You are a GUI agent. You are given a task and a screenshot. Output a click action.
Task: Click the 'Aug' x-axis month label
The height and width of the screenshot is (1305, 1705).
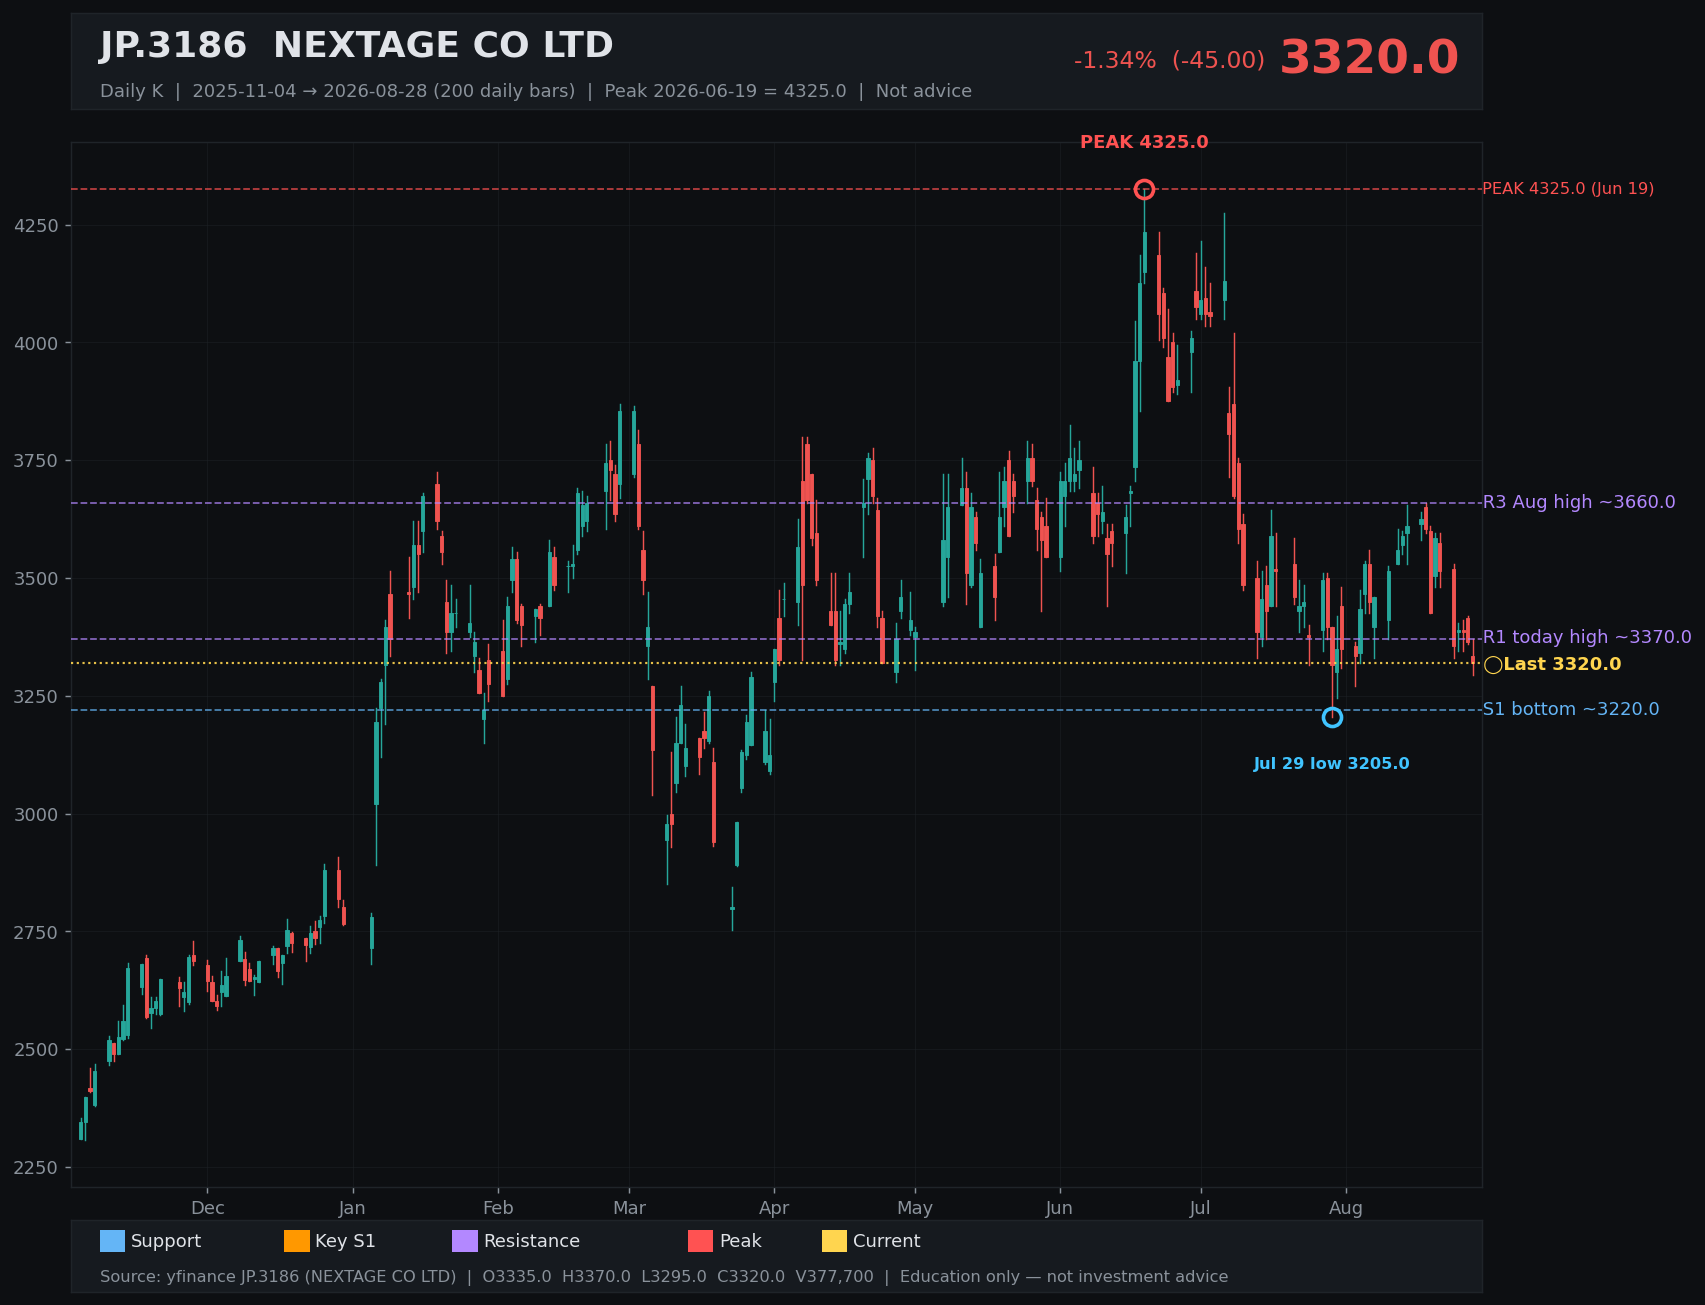[x=1346, y=1208]
